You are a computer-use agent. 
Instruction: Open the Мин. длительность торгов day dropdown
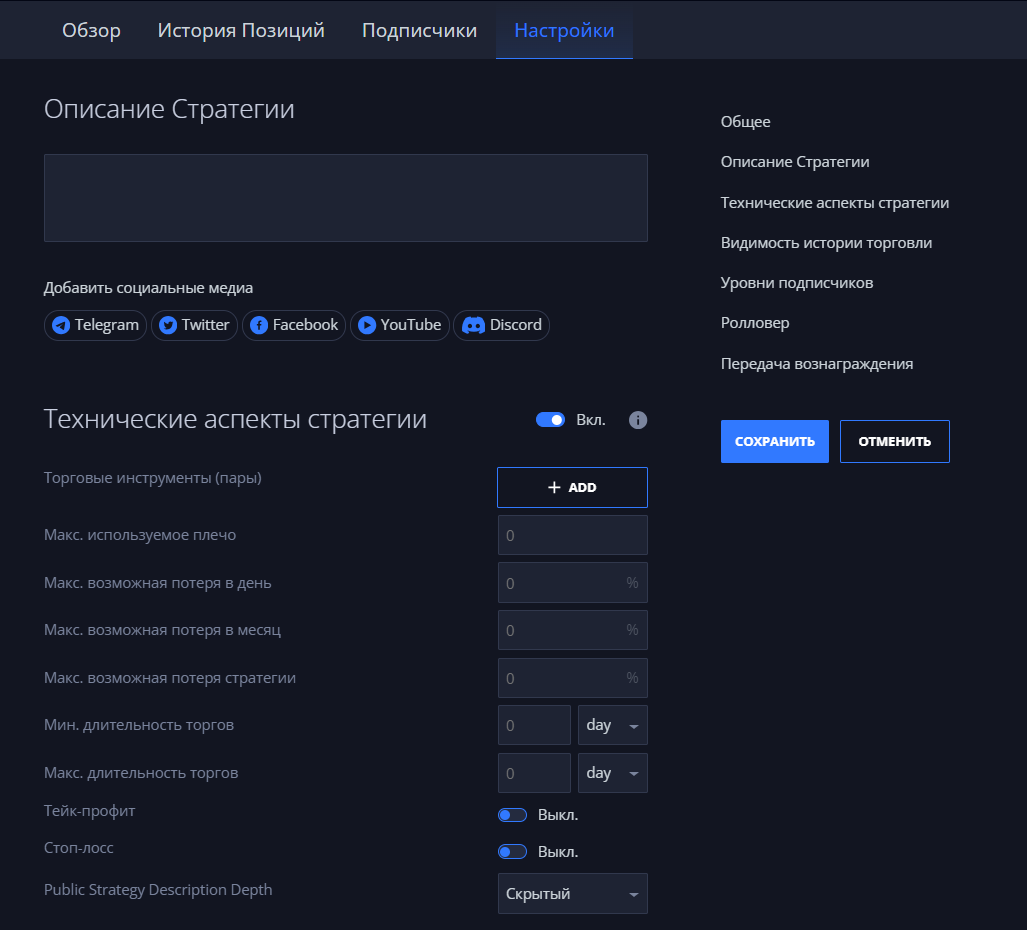(x=612, y=725)
